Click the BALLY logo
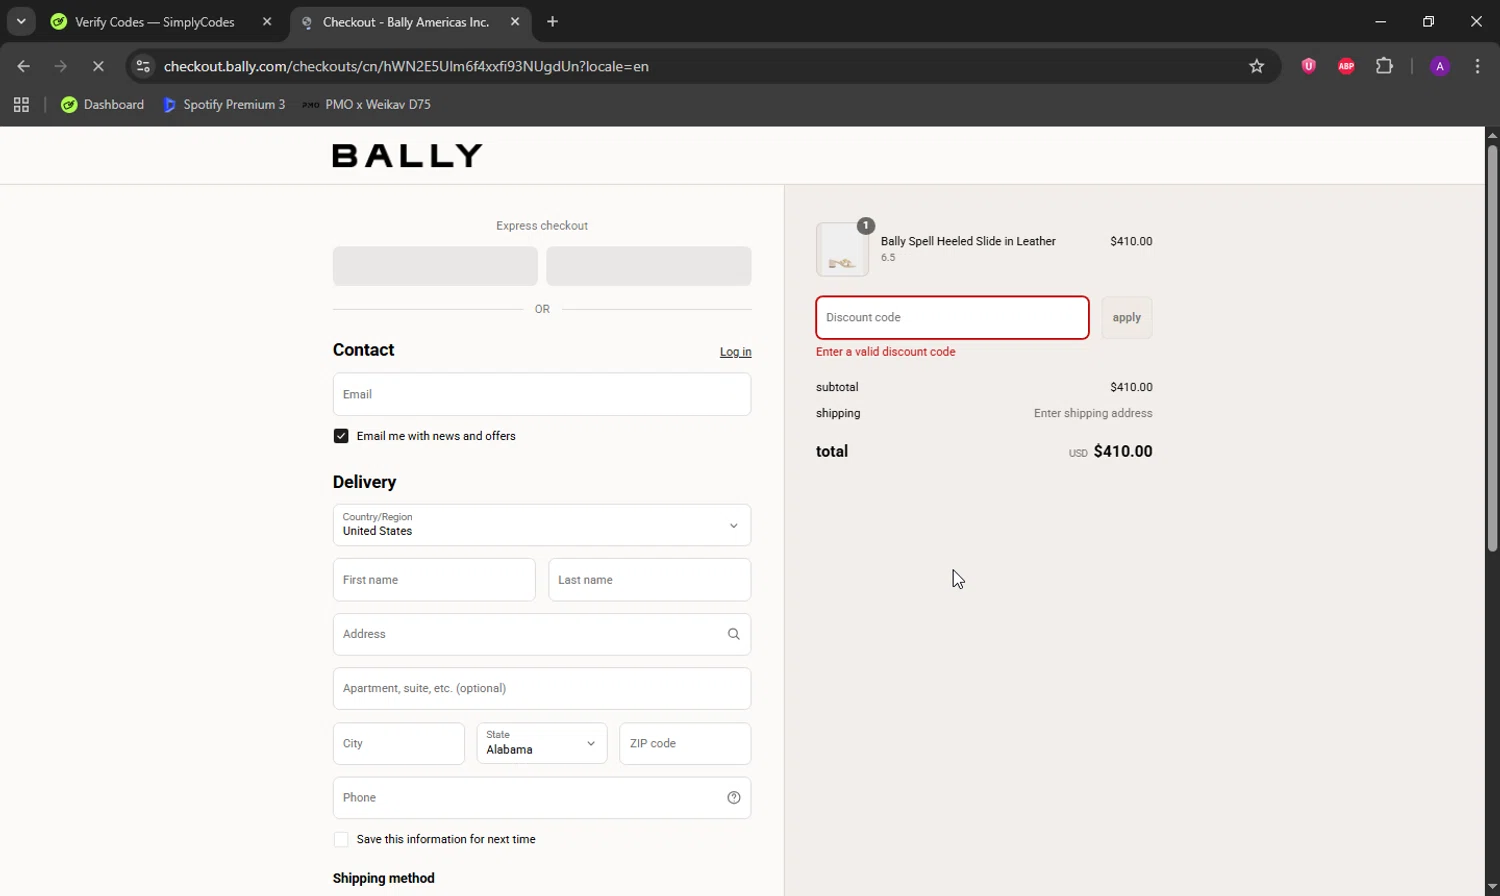Image resolution: width=1500 pixels, height=896 pixels. click(407, 155)
